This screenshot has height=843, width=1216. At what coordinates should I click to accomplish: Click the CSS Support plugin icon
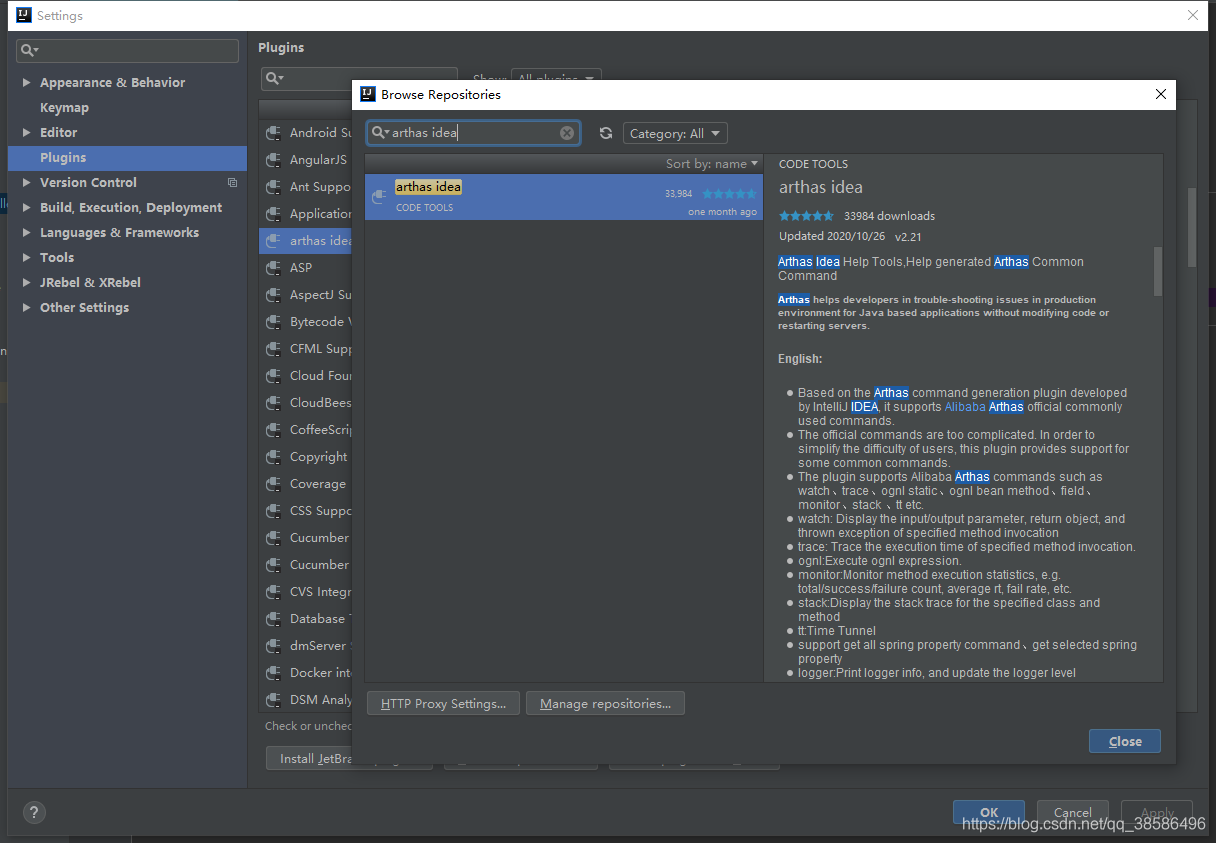pyautogui.click(x=272, y=511)
